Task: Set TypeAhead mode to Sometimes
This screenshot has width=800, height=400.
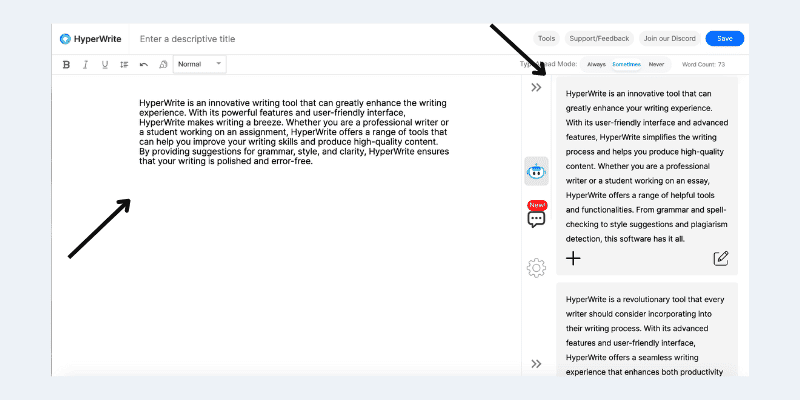Action: tap(627, 65)
